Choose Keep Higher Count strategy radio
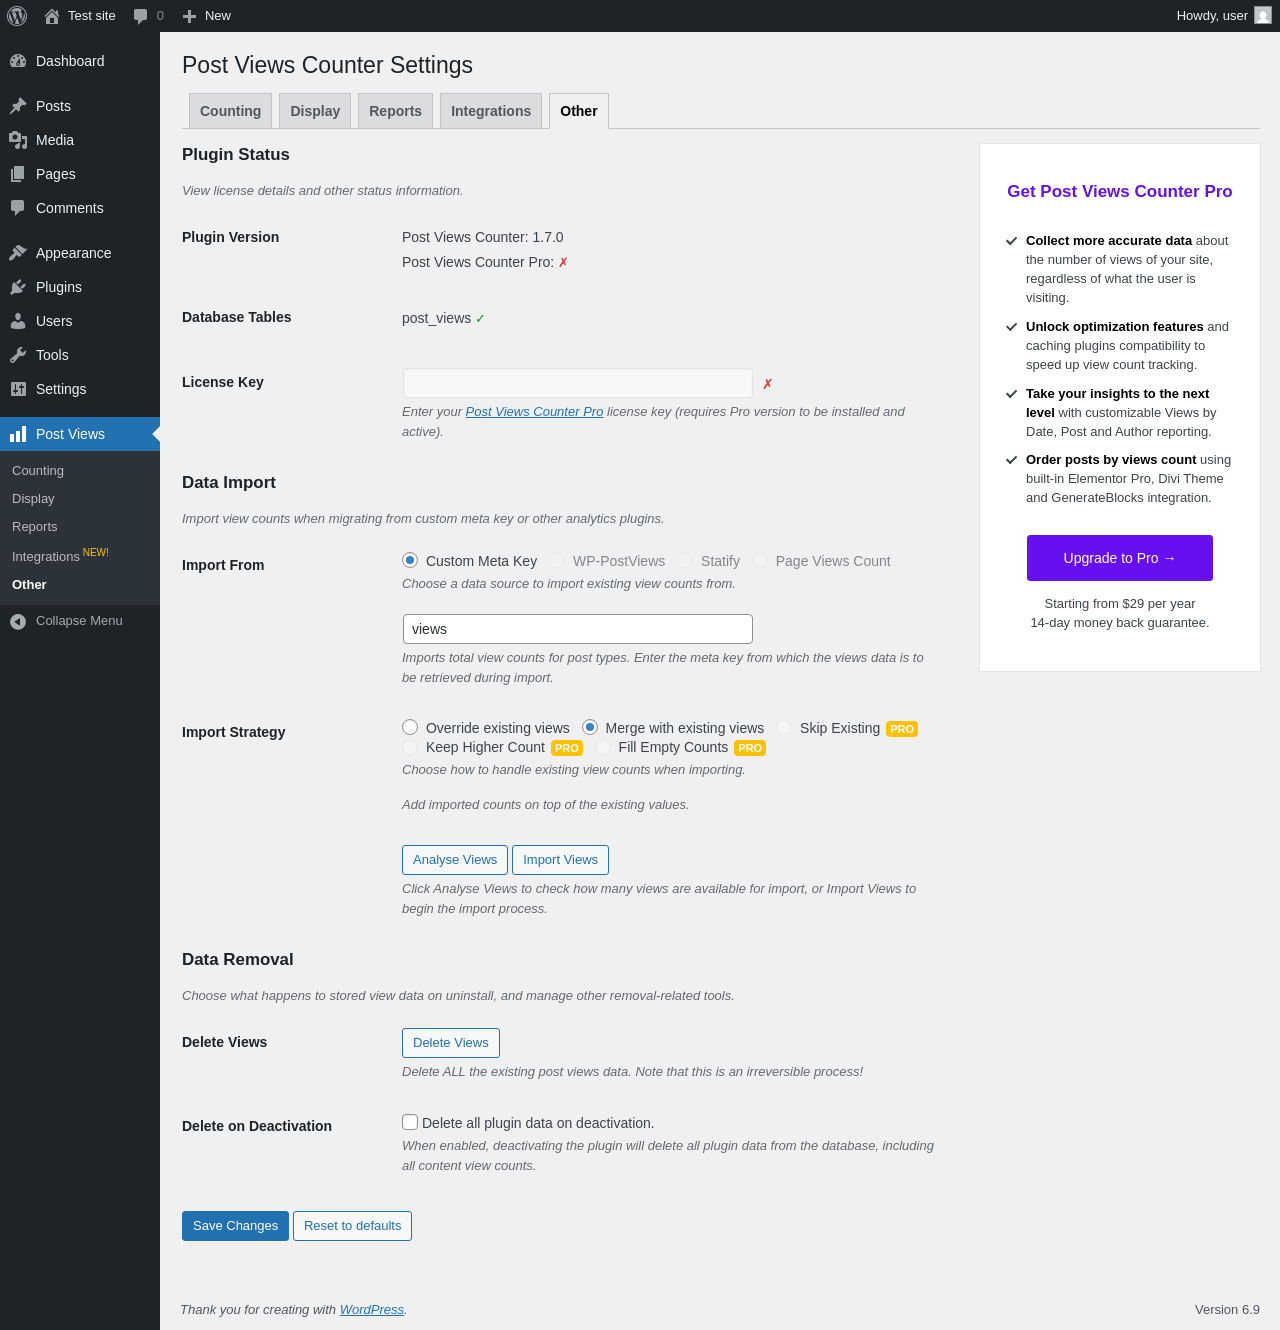1280x1330 pixels. [x=410, y=747]
